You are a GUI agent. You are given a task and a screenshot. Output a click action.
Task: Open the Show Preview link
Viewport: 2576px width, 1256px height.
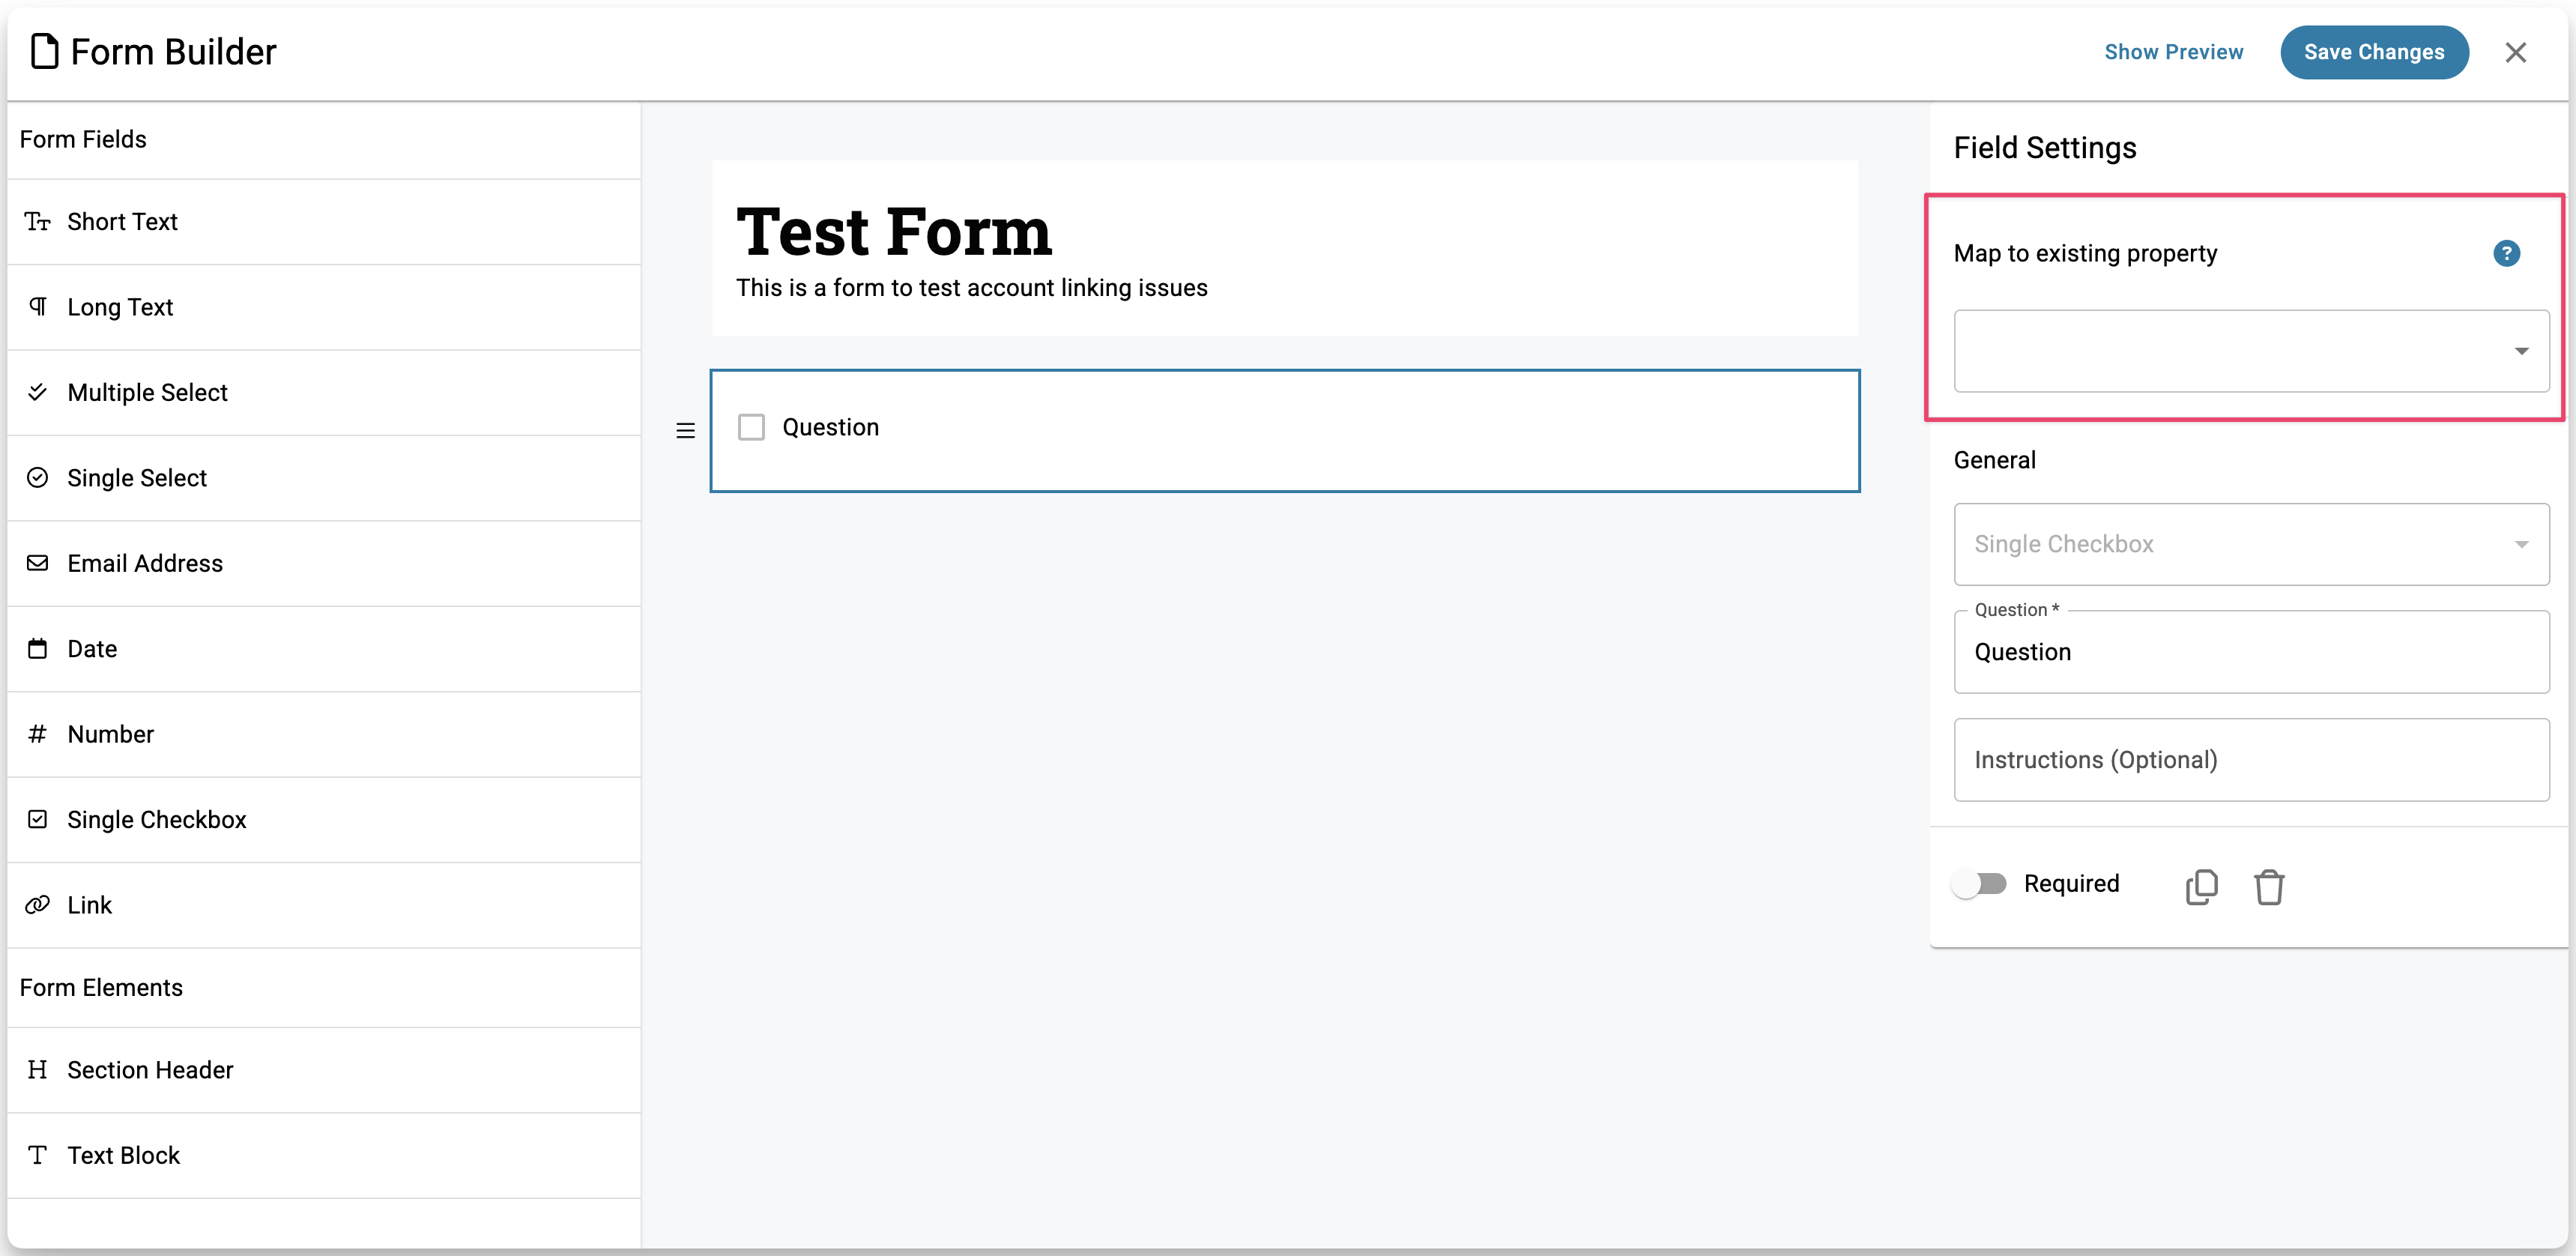pos(2173,52)
